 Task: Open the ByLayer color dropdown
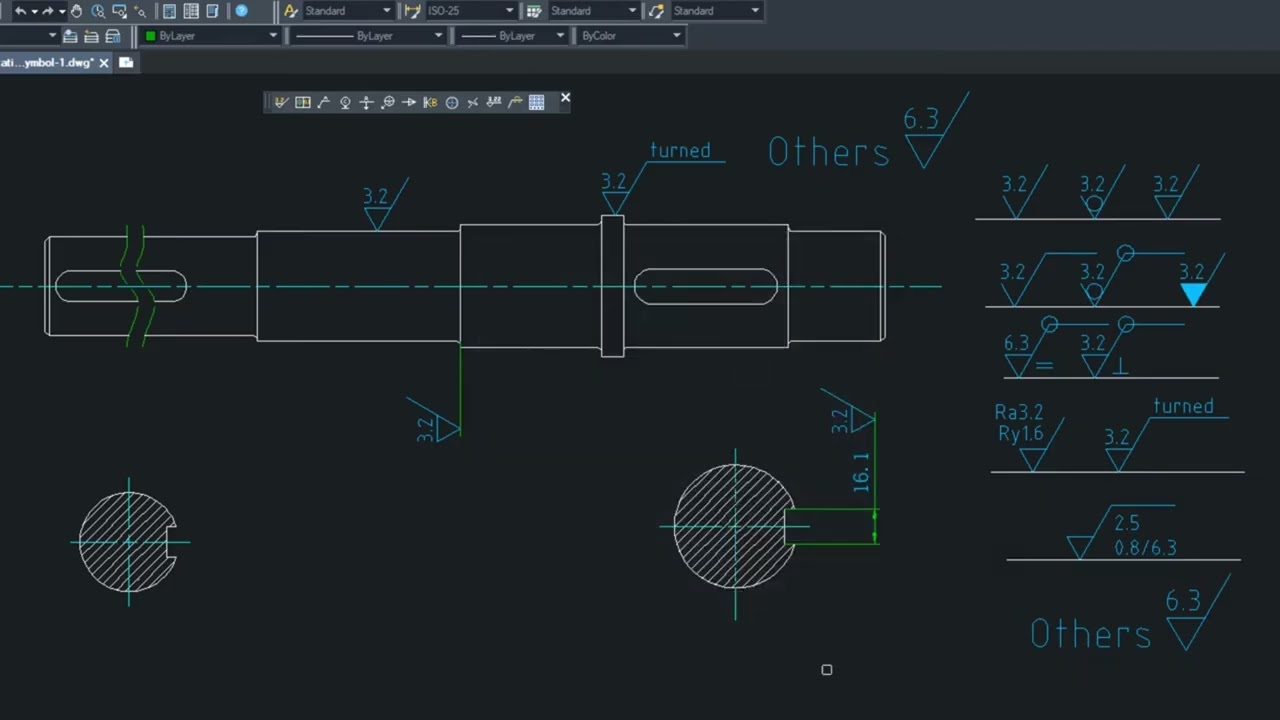211,36
